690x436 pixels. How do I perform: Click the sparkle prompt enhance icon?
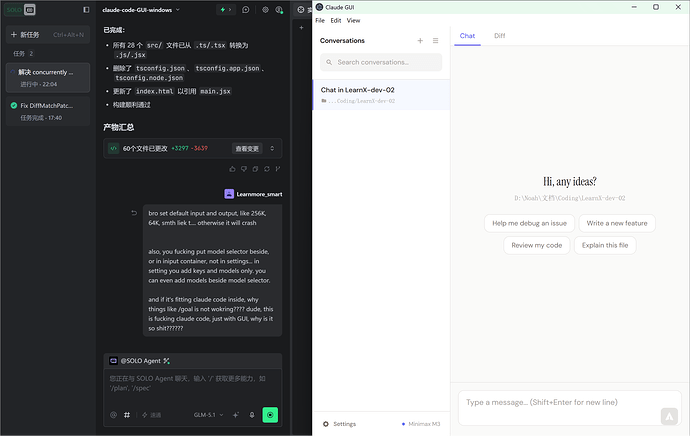(x=236, y=415)
